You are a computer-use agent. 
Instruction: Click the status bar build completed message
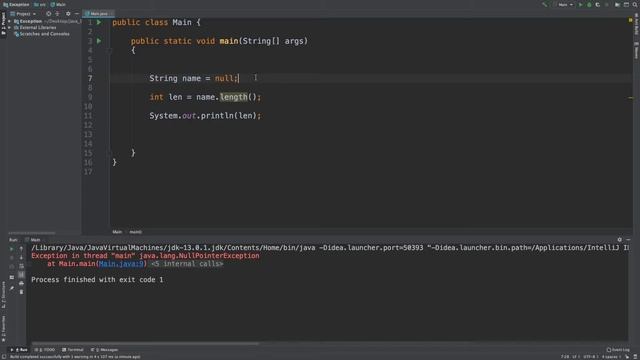point(75,357)
